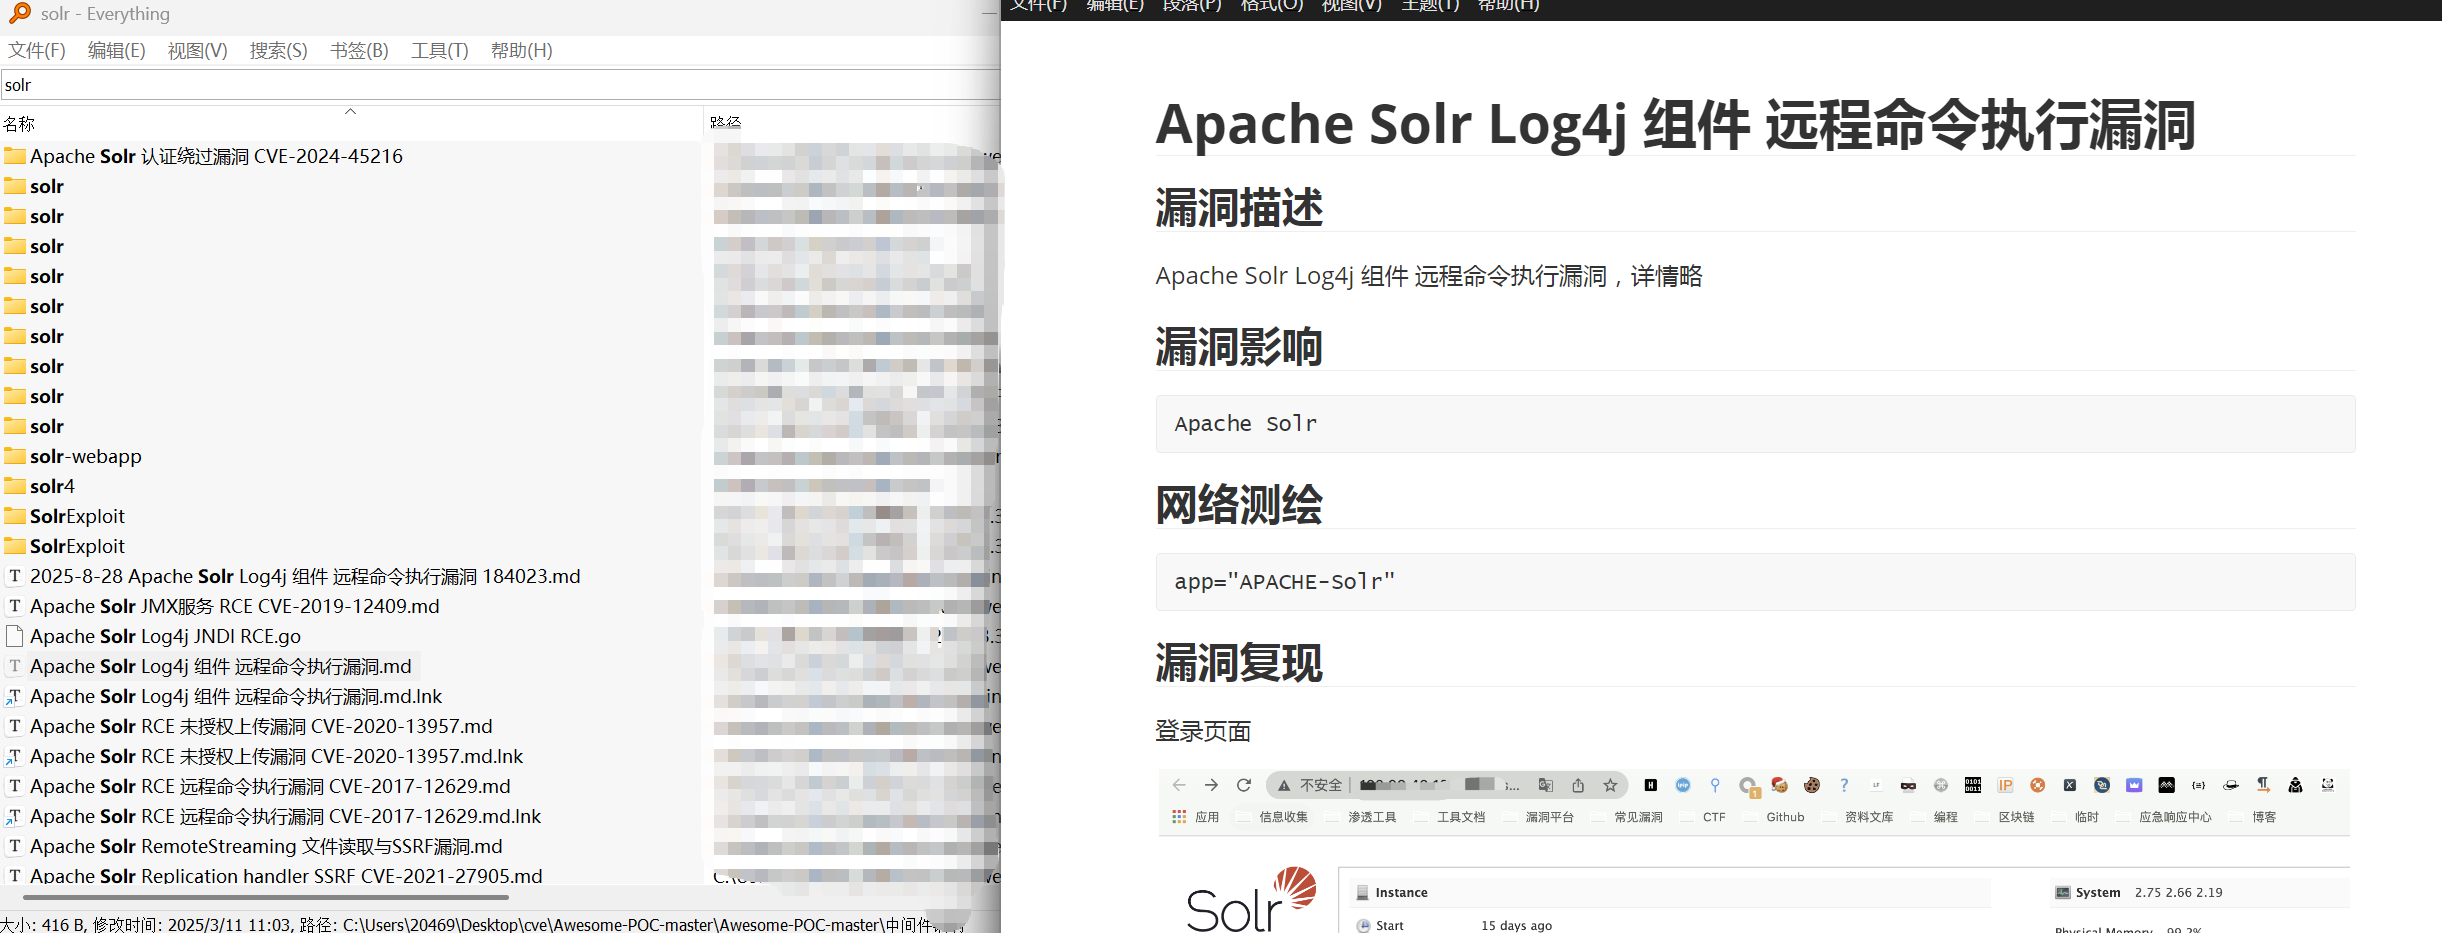This screenshot has width=2442, height=933.
Task: Click the browser back arrow icon
Action: click(x=1179, y=785)
